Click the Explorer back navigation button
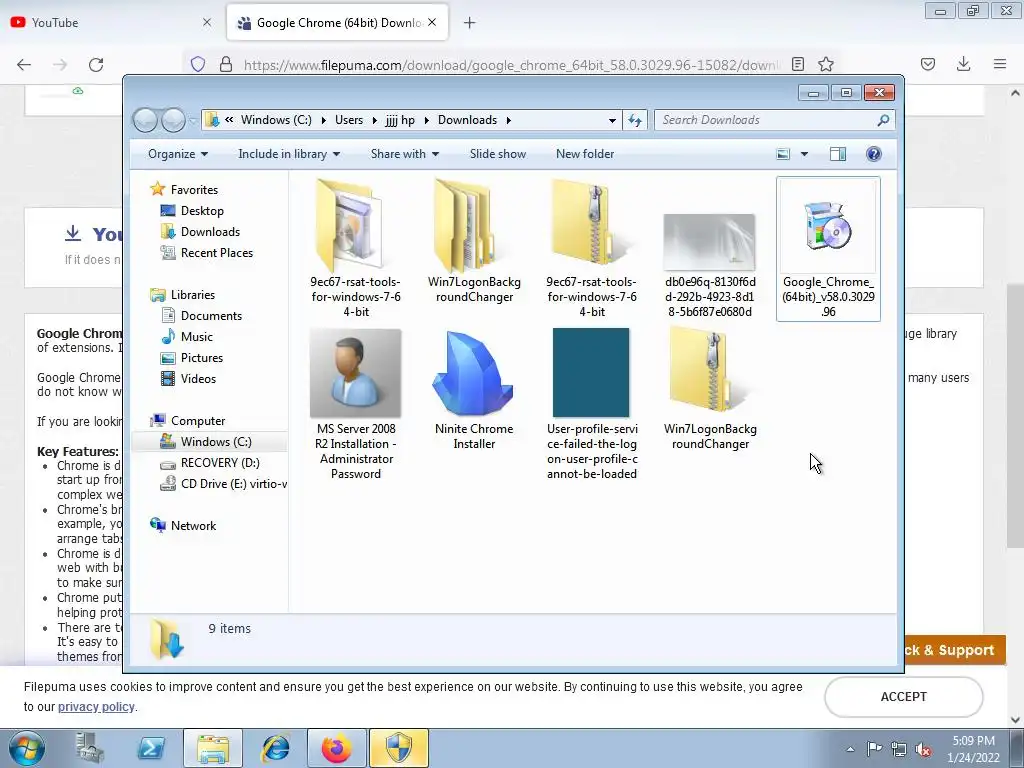Screen dimensions: 1024x768 pyautogui.click(x=145, y=120)
